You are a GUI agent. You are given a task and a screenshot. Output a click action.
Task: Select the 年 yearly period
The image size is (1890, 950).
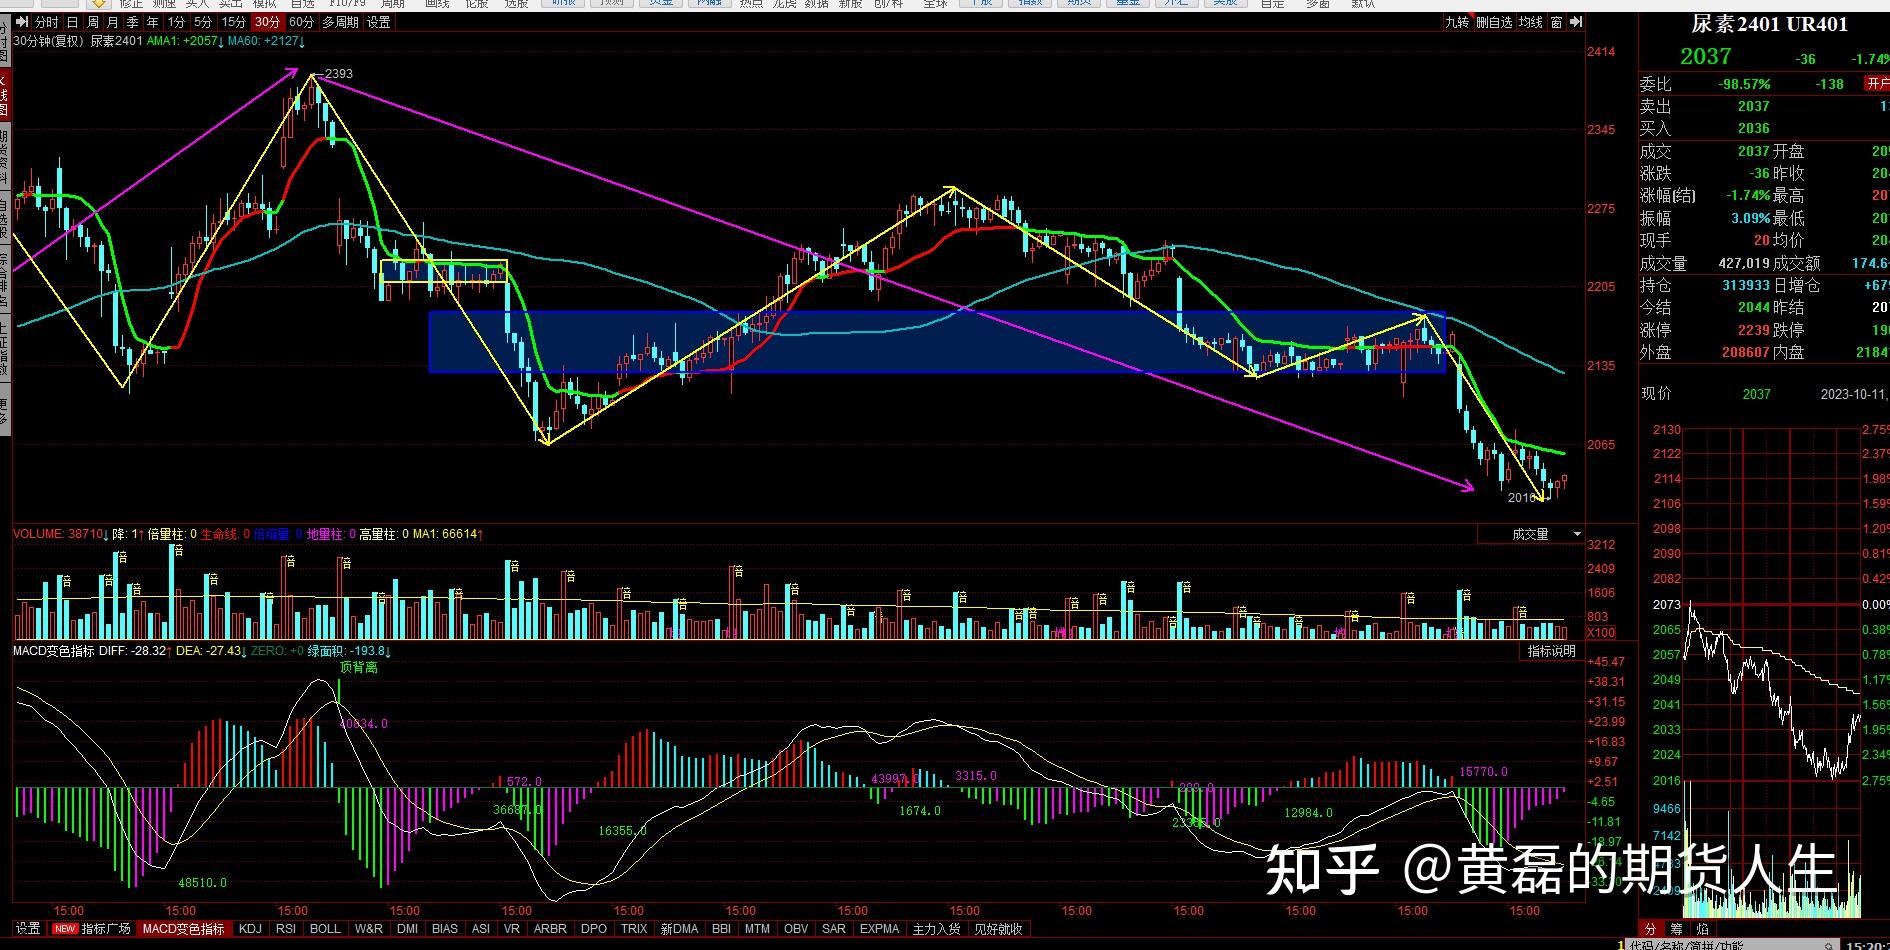tap(152, 22)
